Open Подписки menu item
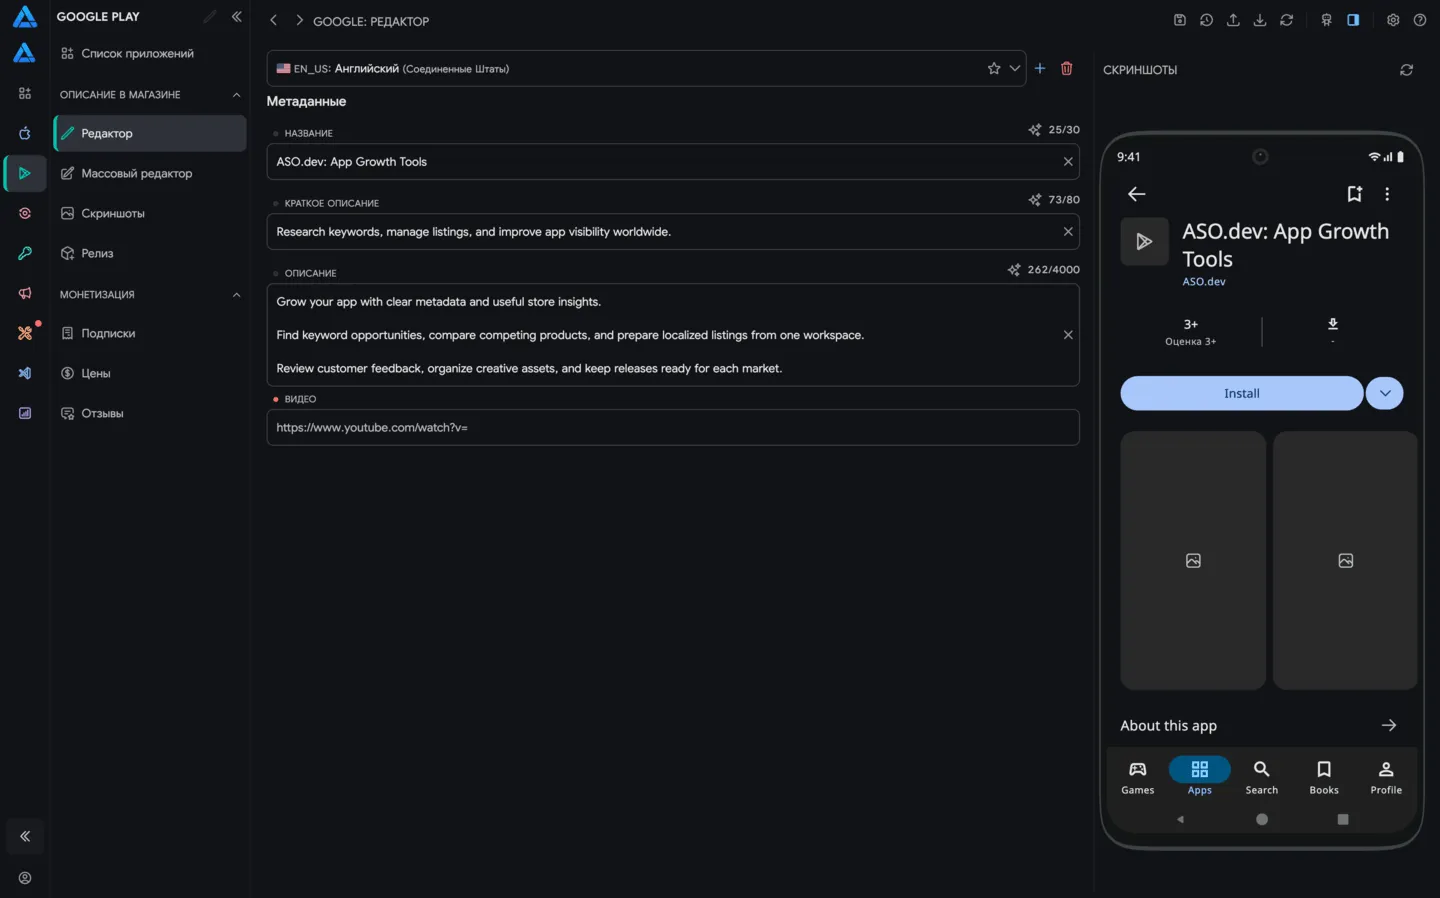The width and height of the screenshot is (1440, 898). point(149,333)
